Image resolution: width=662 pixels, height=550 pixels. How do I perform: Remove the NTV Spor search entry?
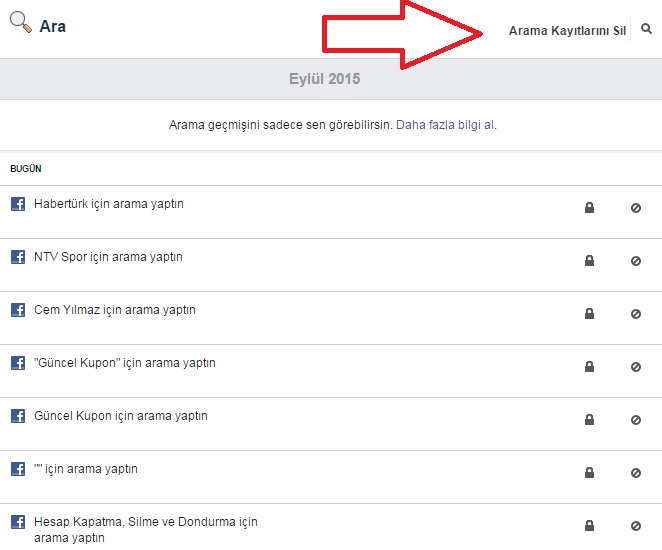[636, 261]
